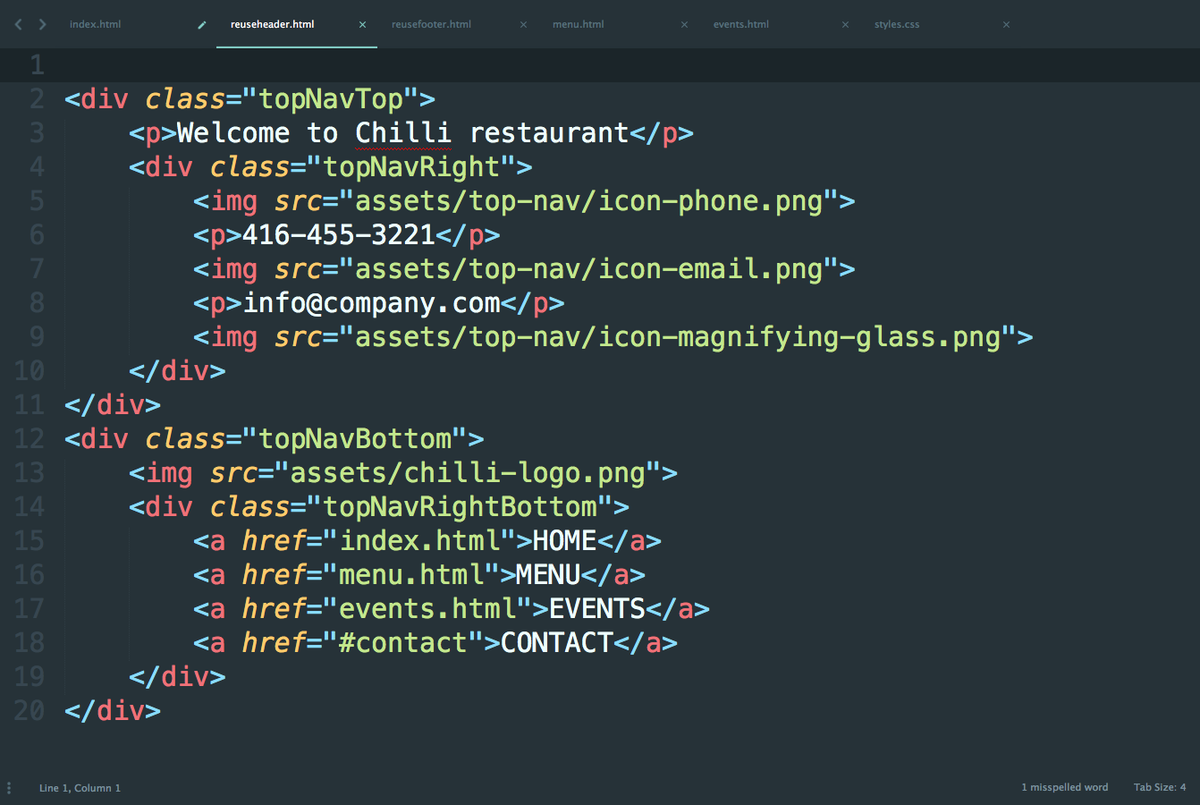1200x805 pixels.
Task: Click the Line 1, Column 1 indicator
Action: 80,788
